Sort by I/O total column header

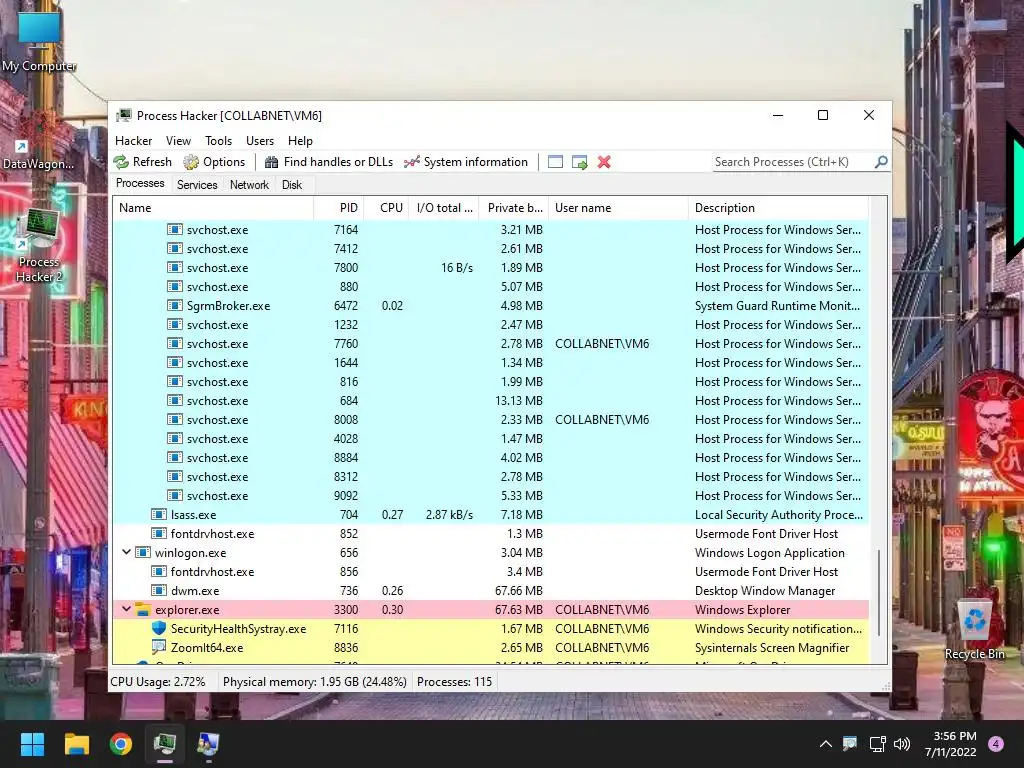(443, 208)
